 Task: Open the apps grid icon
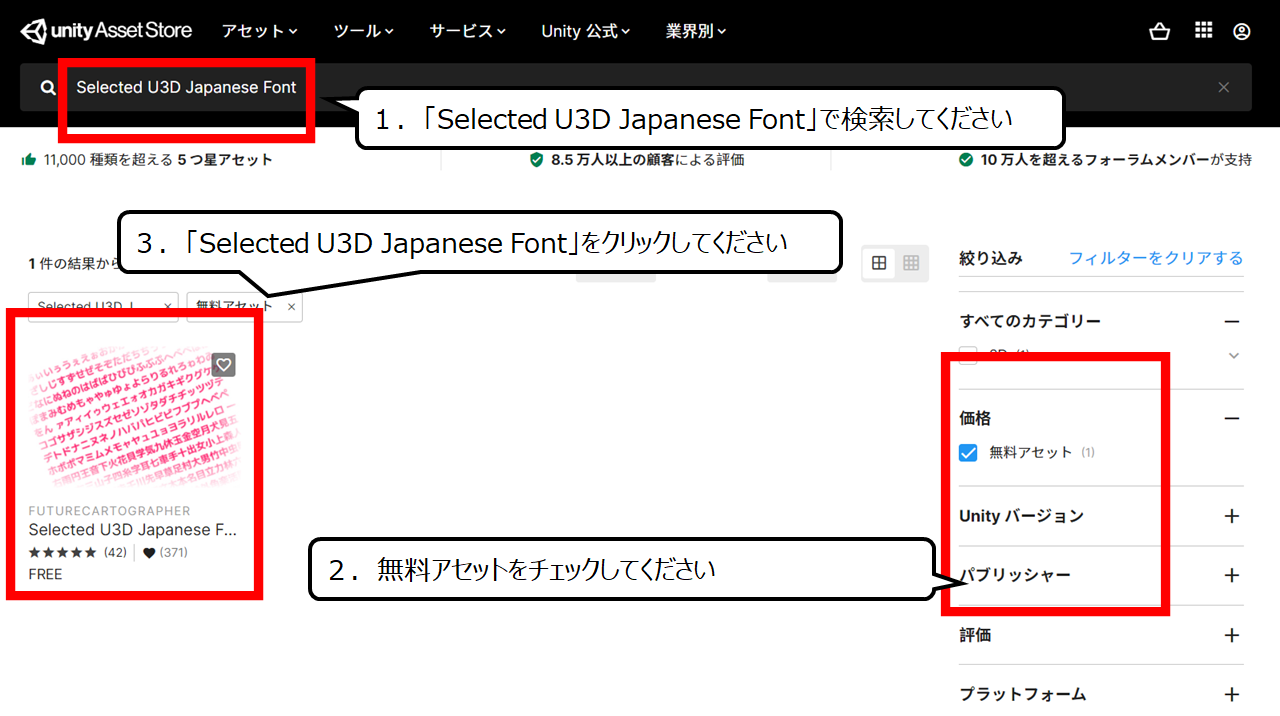[1204, 31]
